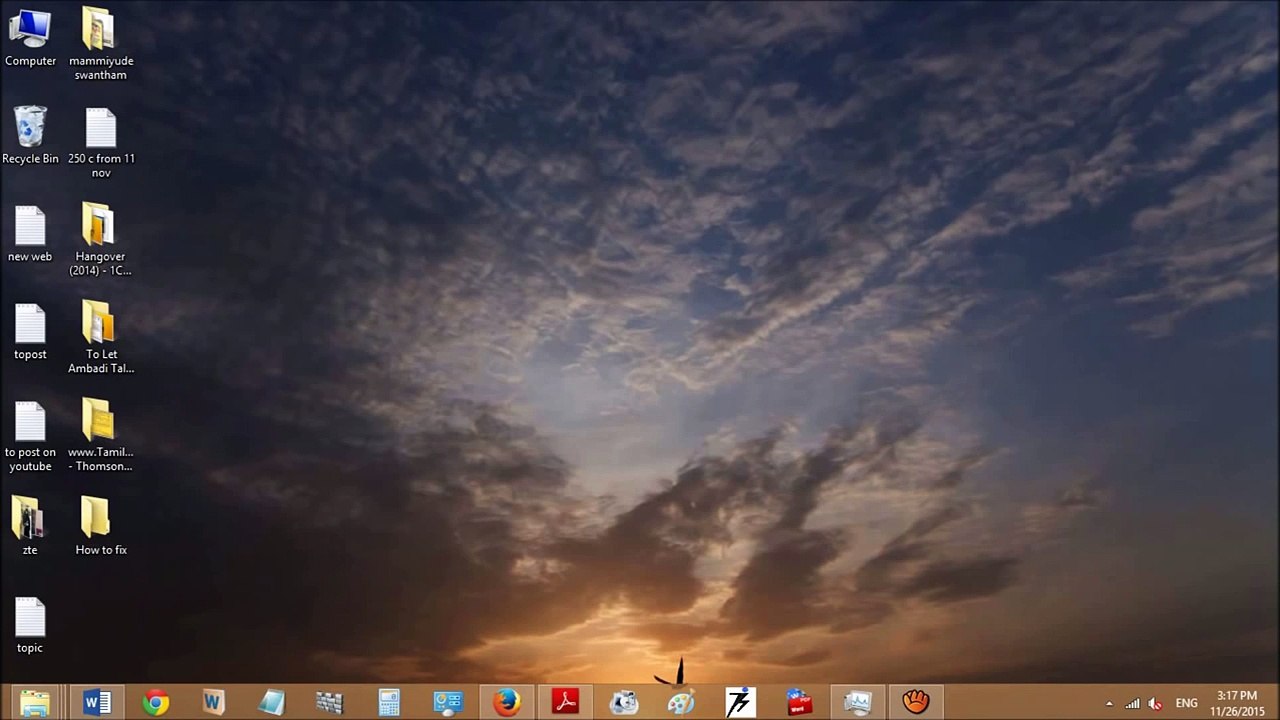Select the 'zte' folder on desktop
1280x720 pixels.
point(30,526)
